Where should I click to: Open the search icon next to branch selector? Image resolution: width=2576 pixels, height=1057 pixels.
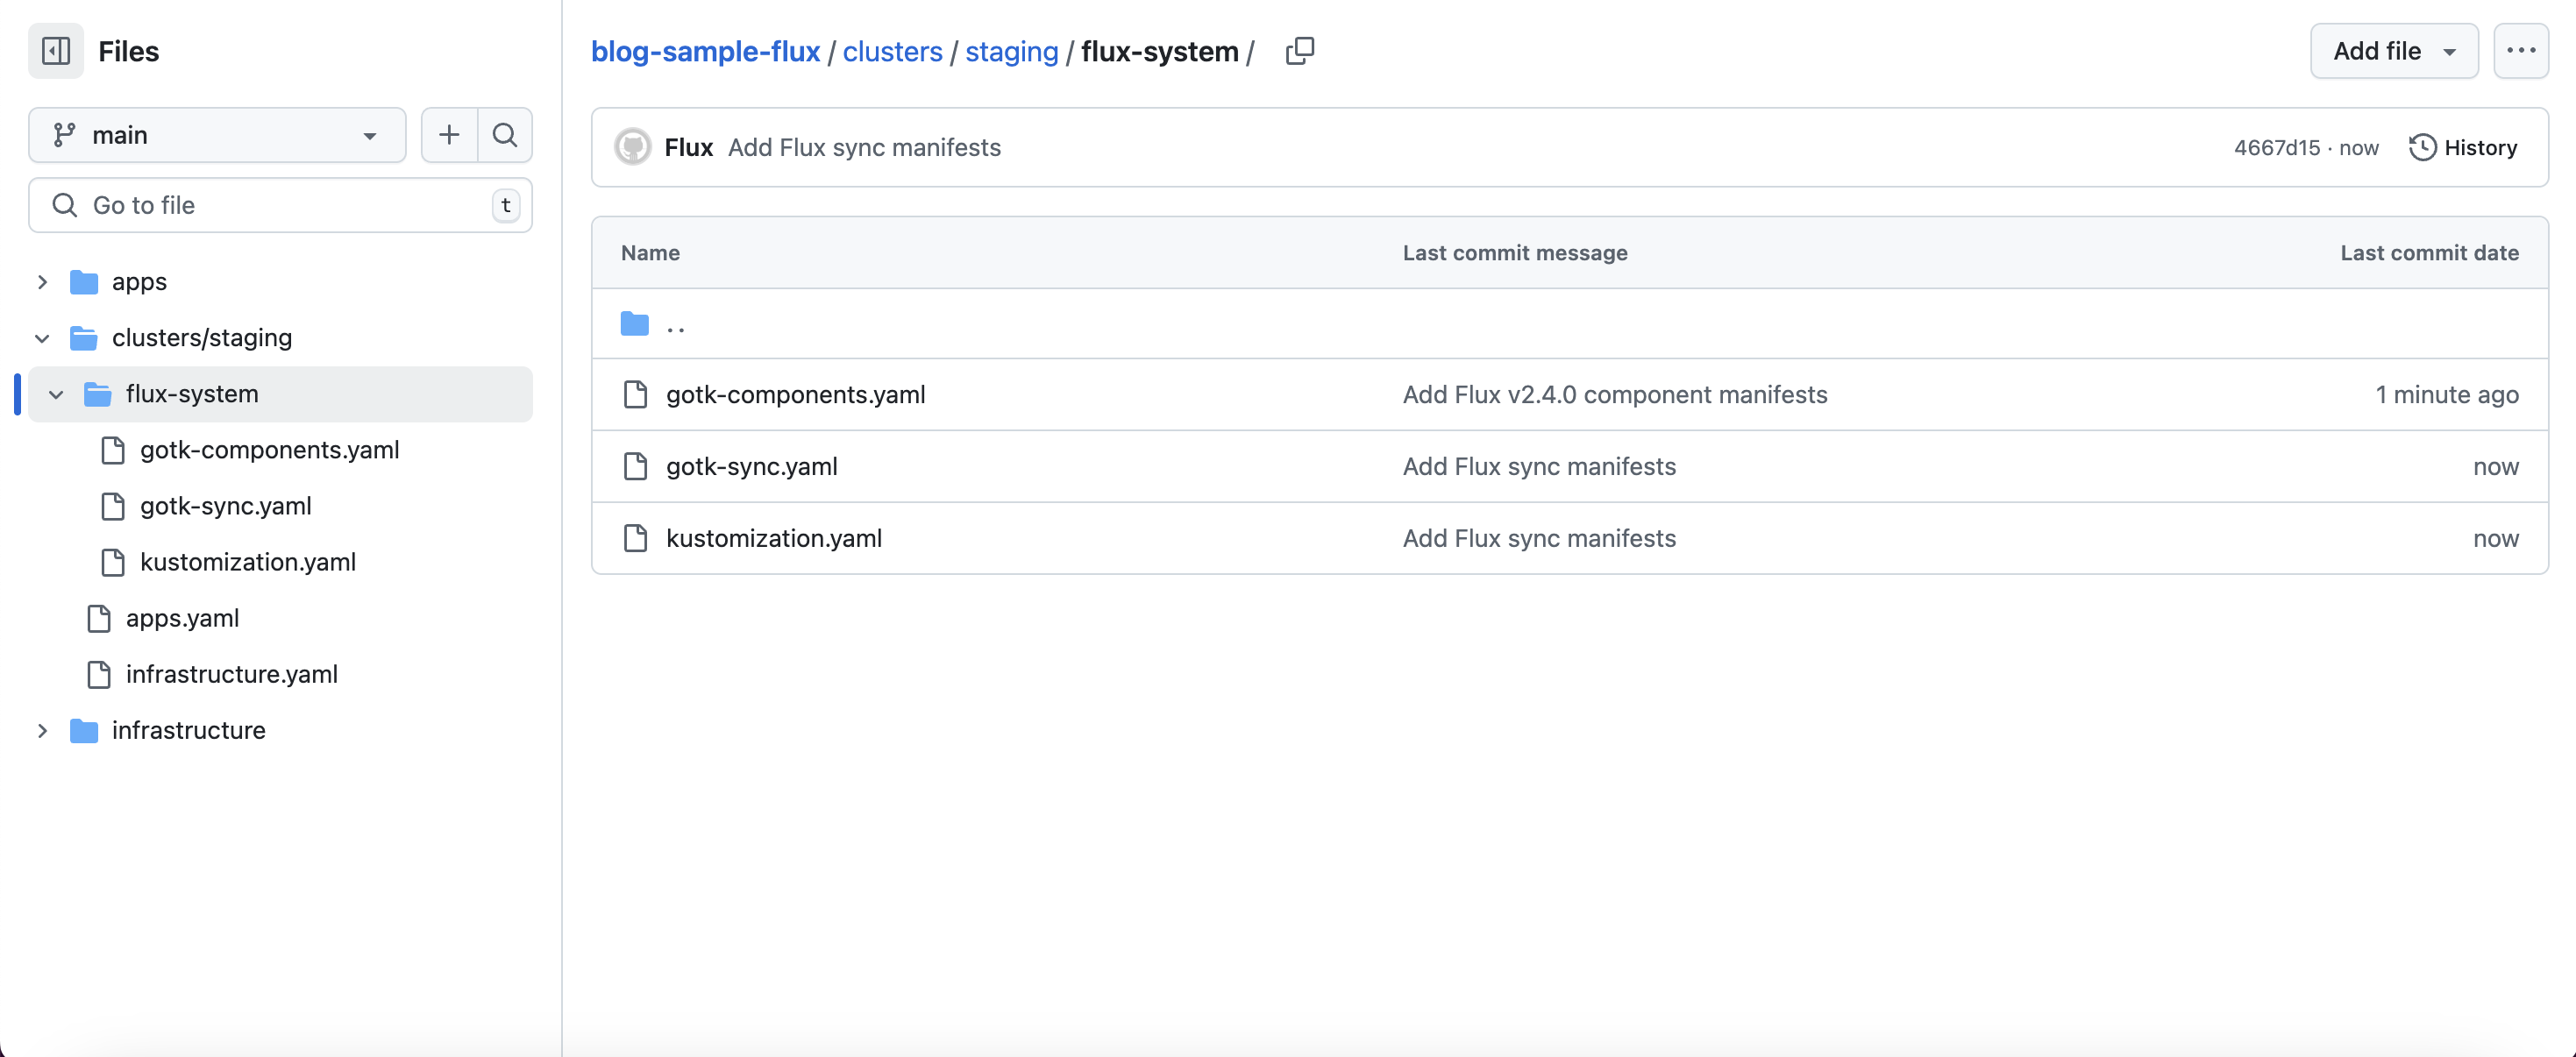click(x=505, y=135)
